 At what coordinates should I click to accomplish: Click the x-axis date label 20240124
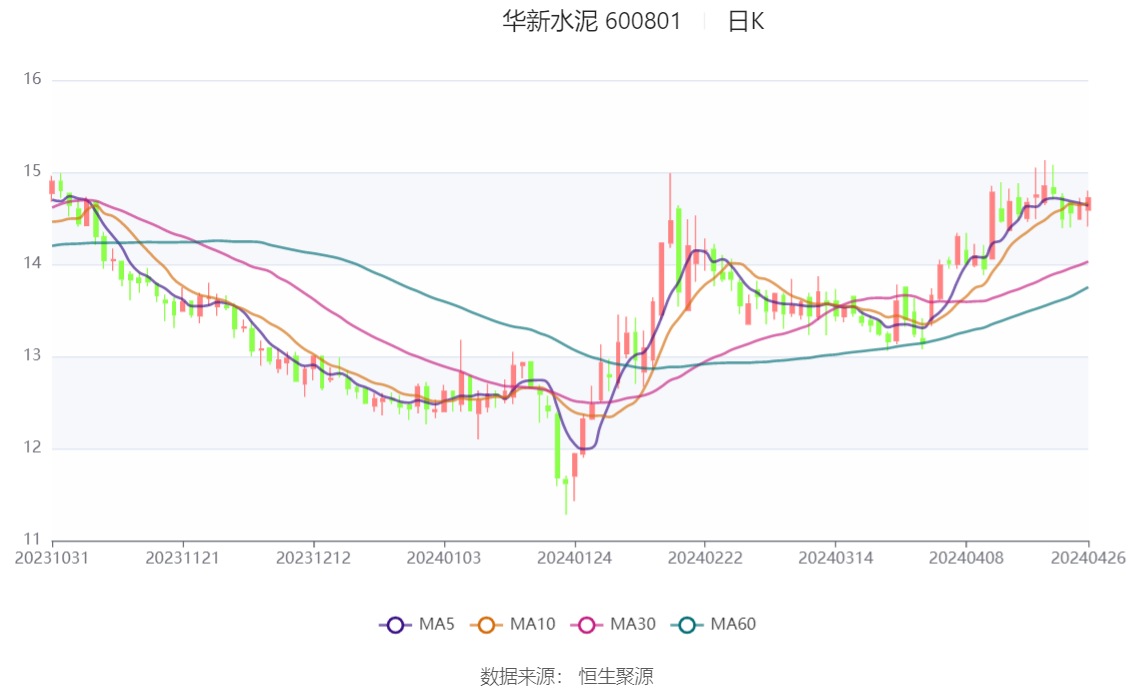[x=575, y=558]
